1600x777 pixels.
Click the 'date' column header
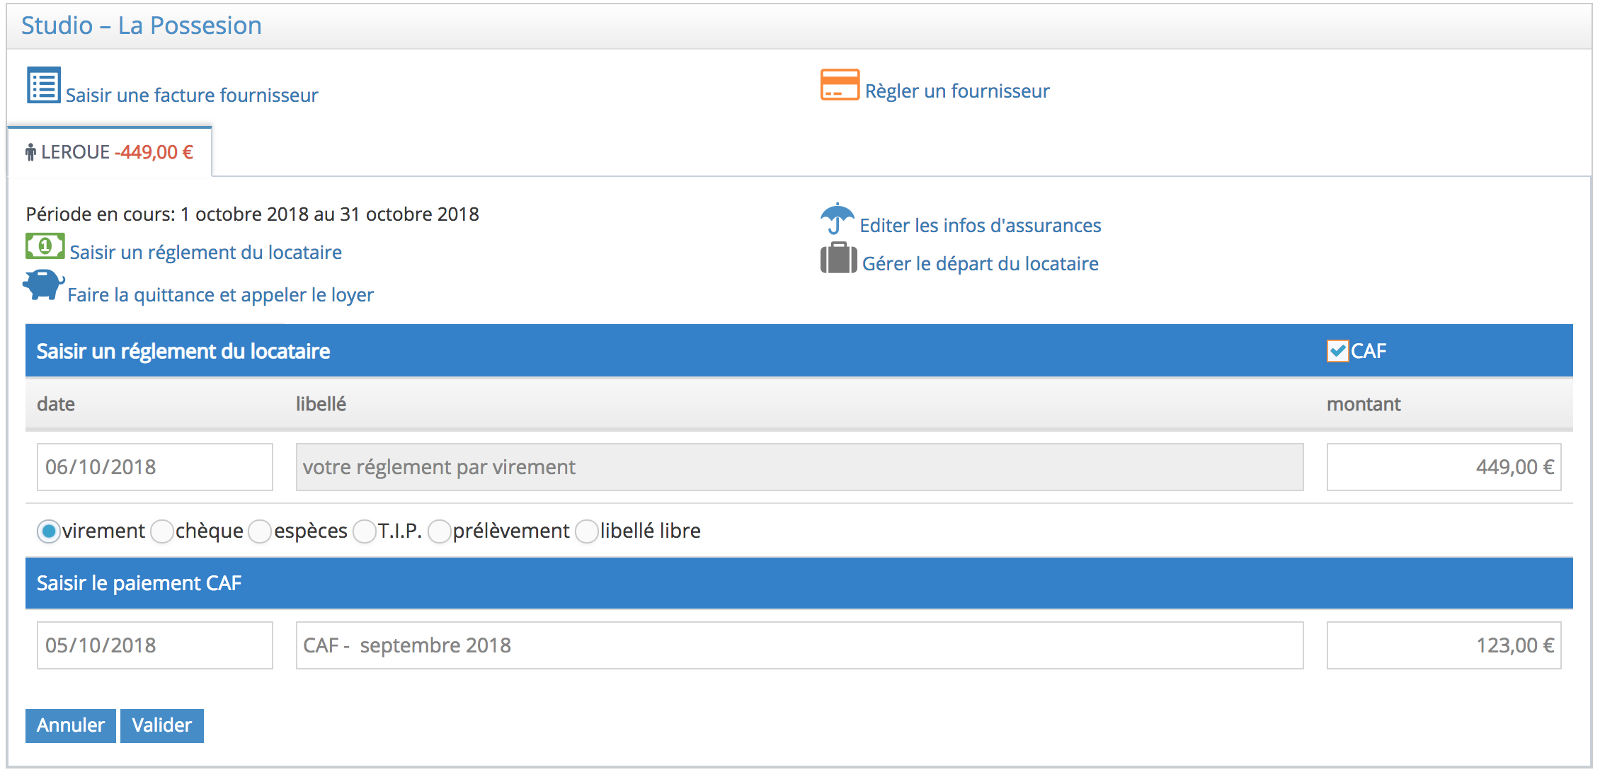[56, 404]
